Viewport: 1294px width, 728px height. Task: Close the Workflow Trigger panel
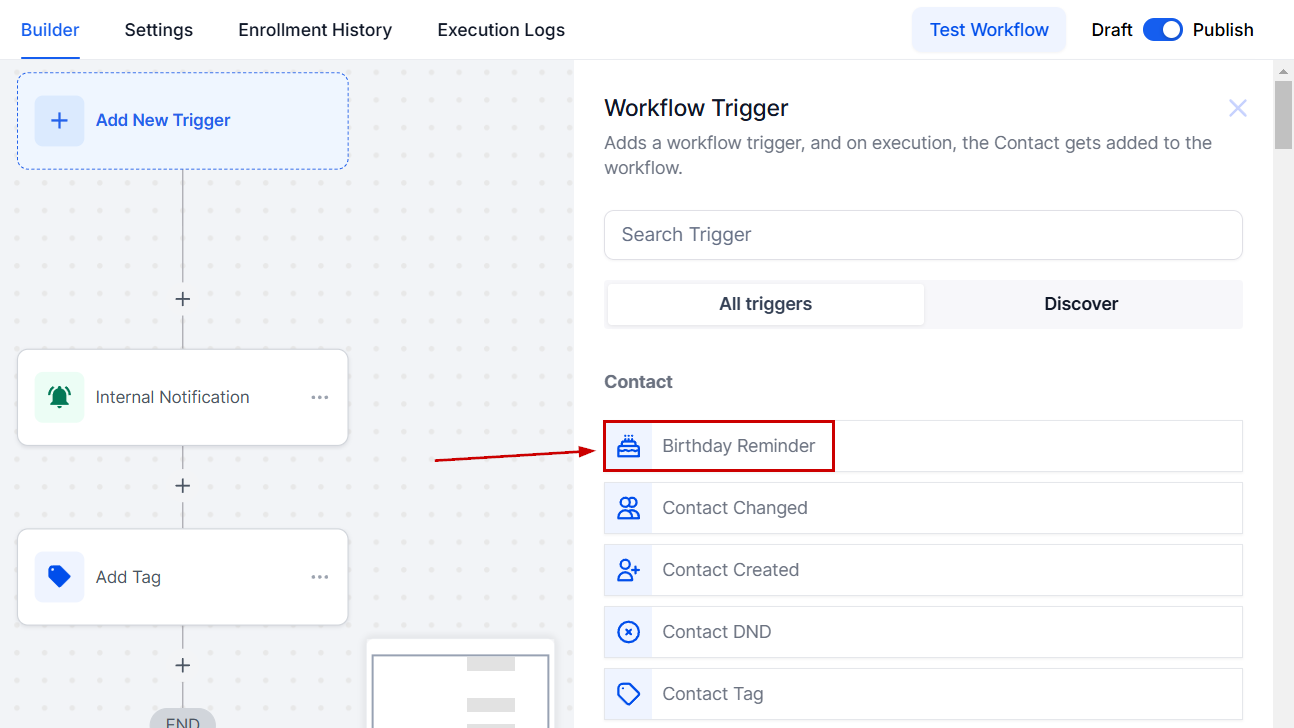coord(1238,108)
